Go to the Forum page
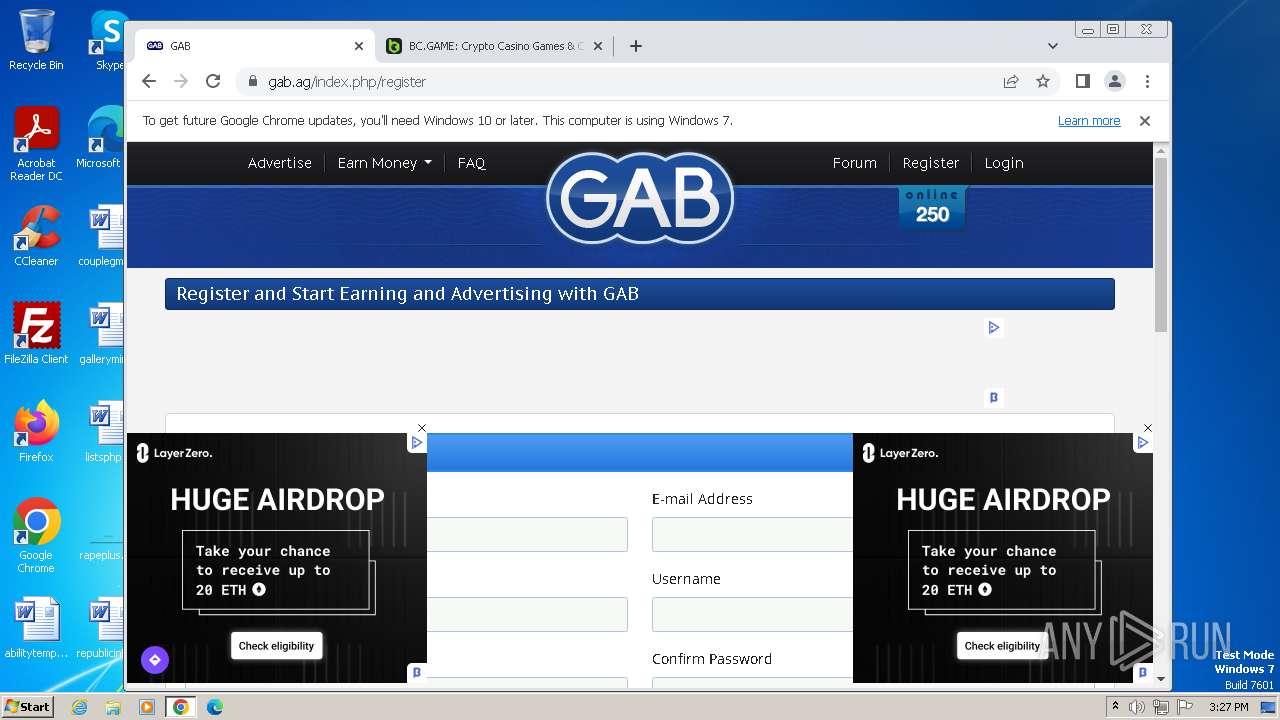The height and width of the screenshot is (720, 1280). pos(854,163)
